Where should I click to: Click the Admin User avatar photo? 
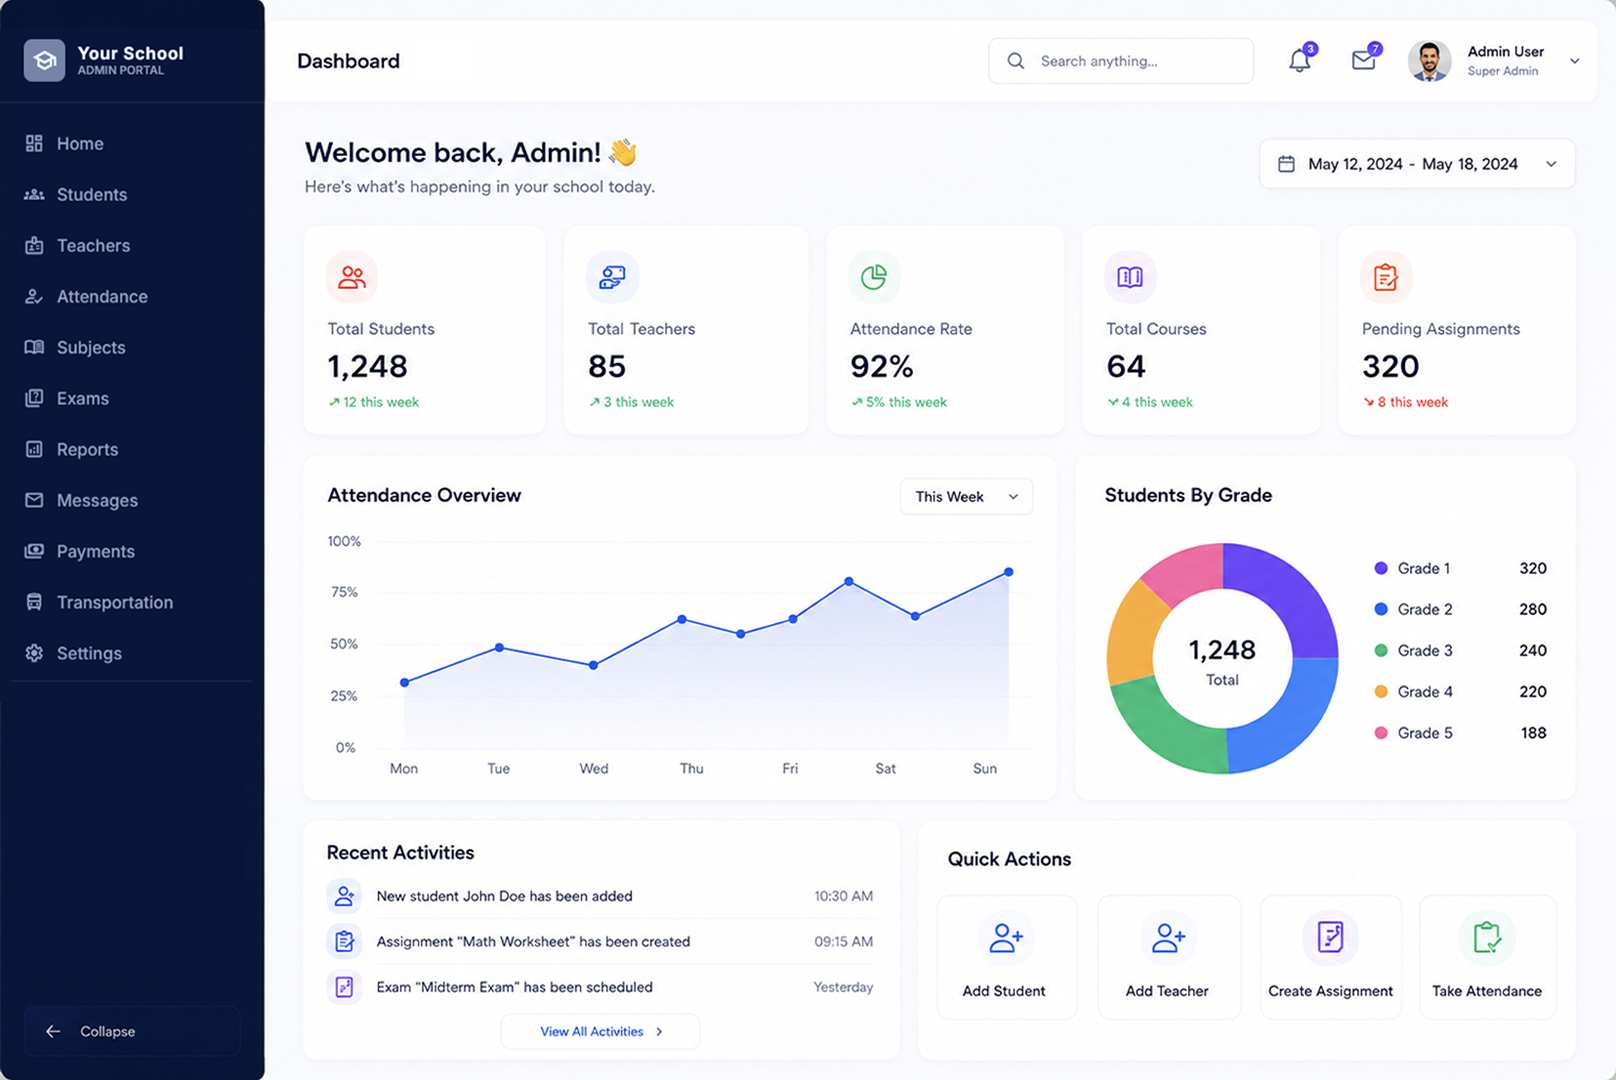(x=1429, y=61)
